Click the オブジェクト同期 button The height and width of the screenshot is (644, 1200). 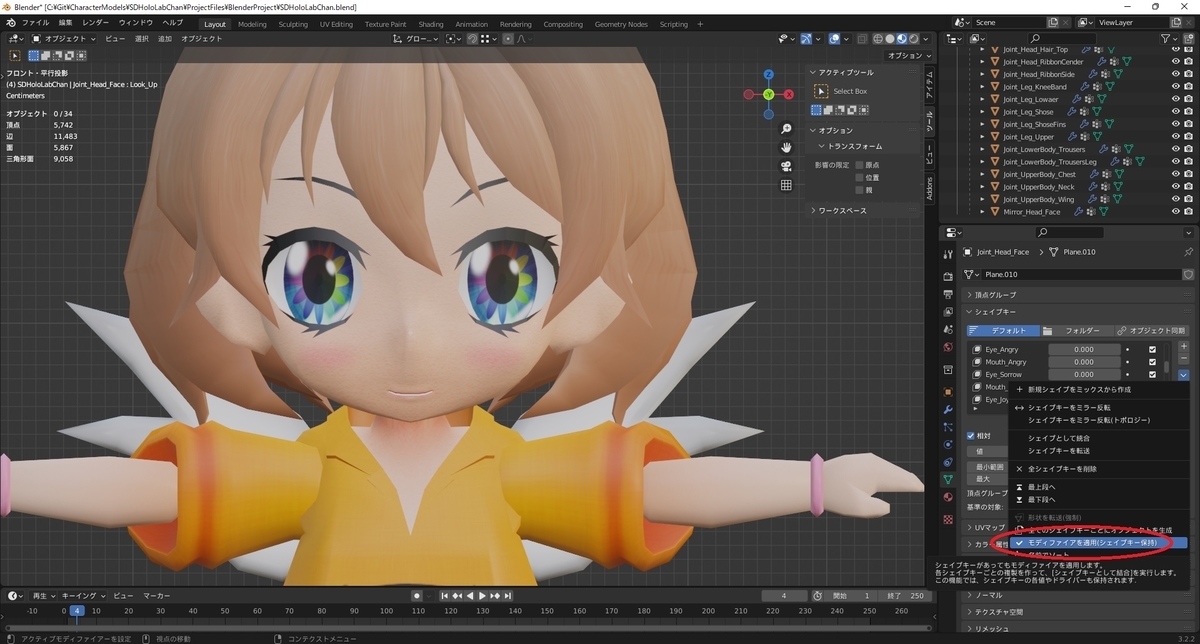click(x=1150, y=330)
